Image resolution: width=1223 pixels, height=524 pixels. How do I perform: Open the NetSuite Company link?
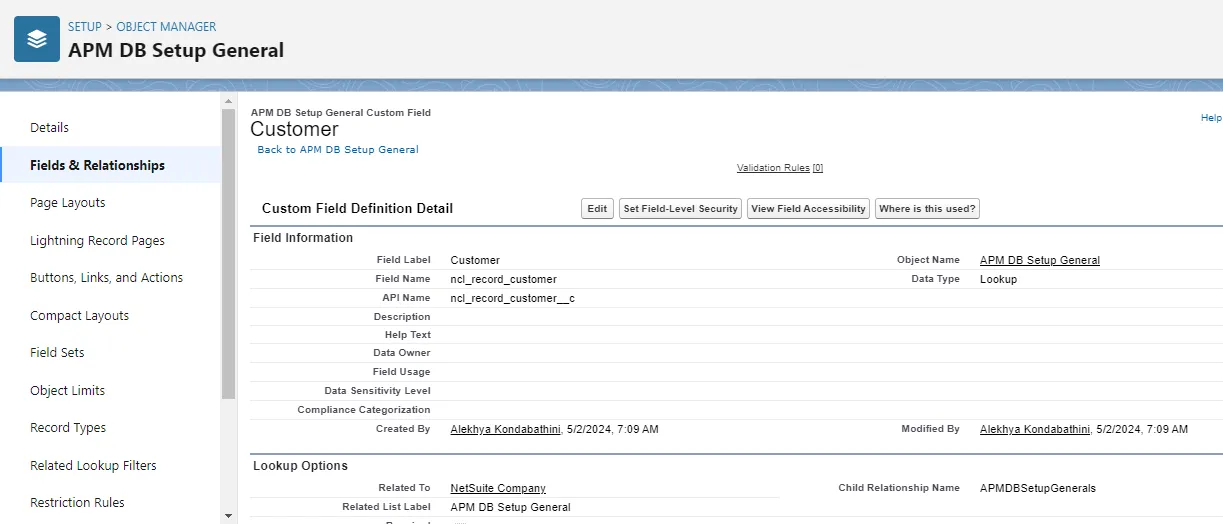click(498, 488)
